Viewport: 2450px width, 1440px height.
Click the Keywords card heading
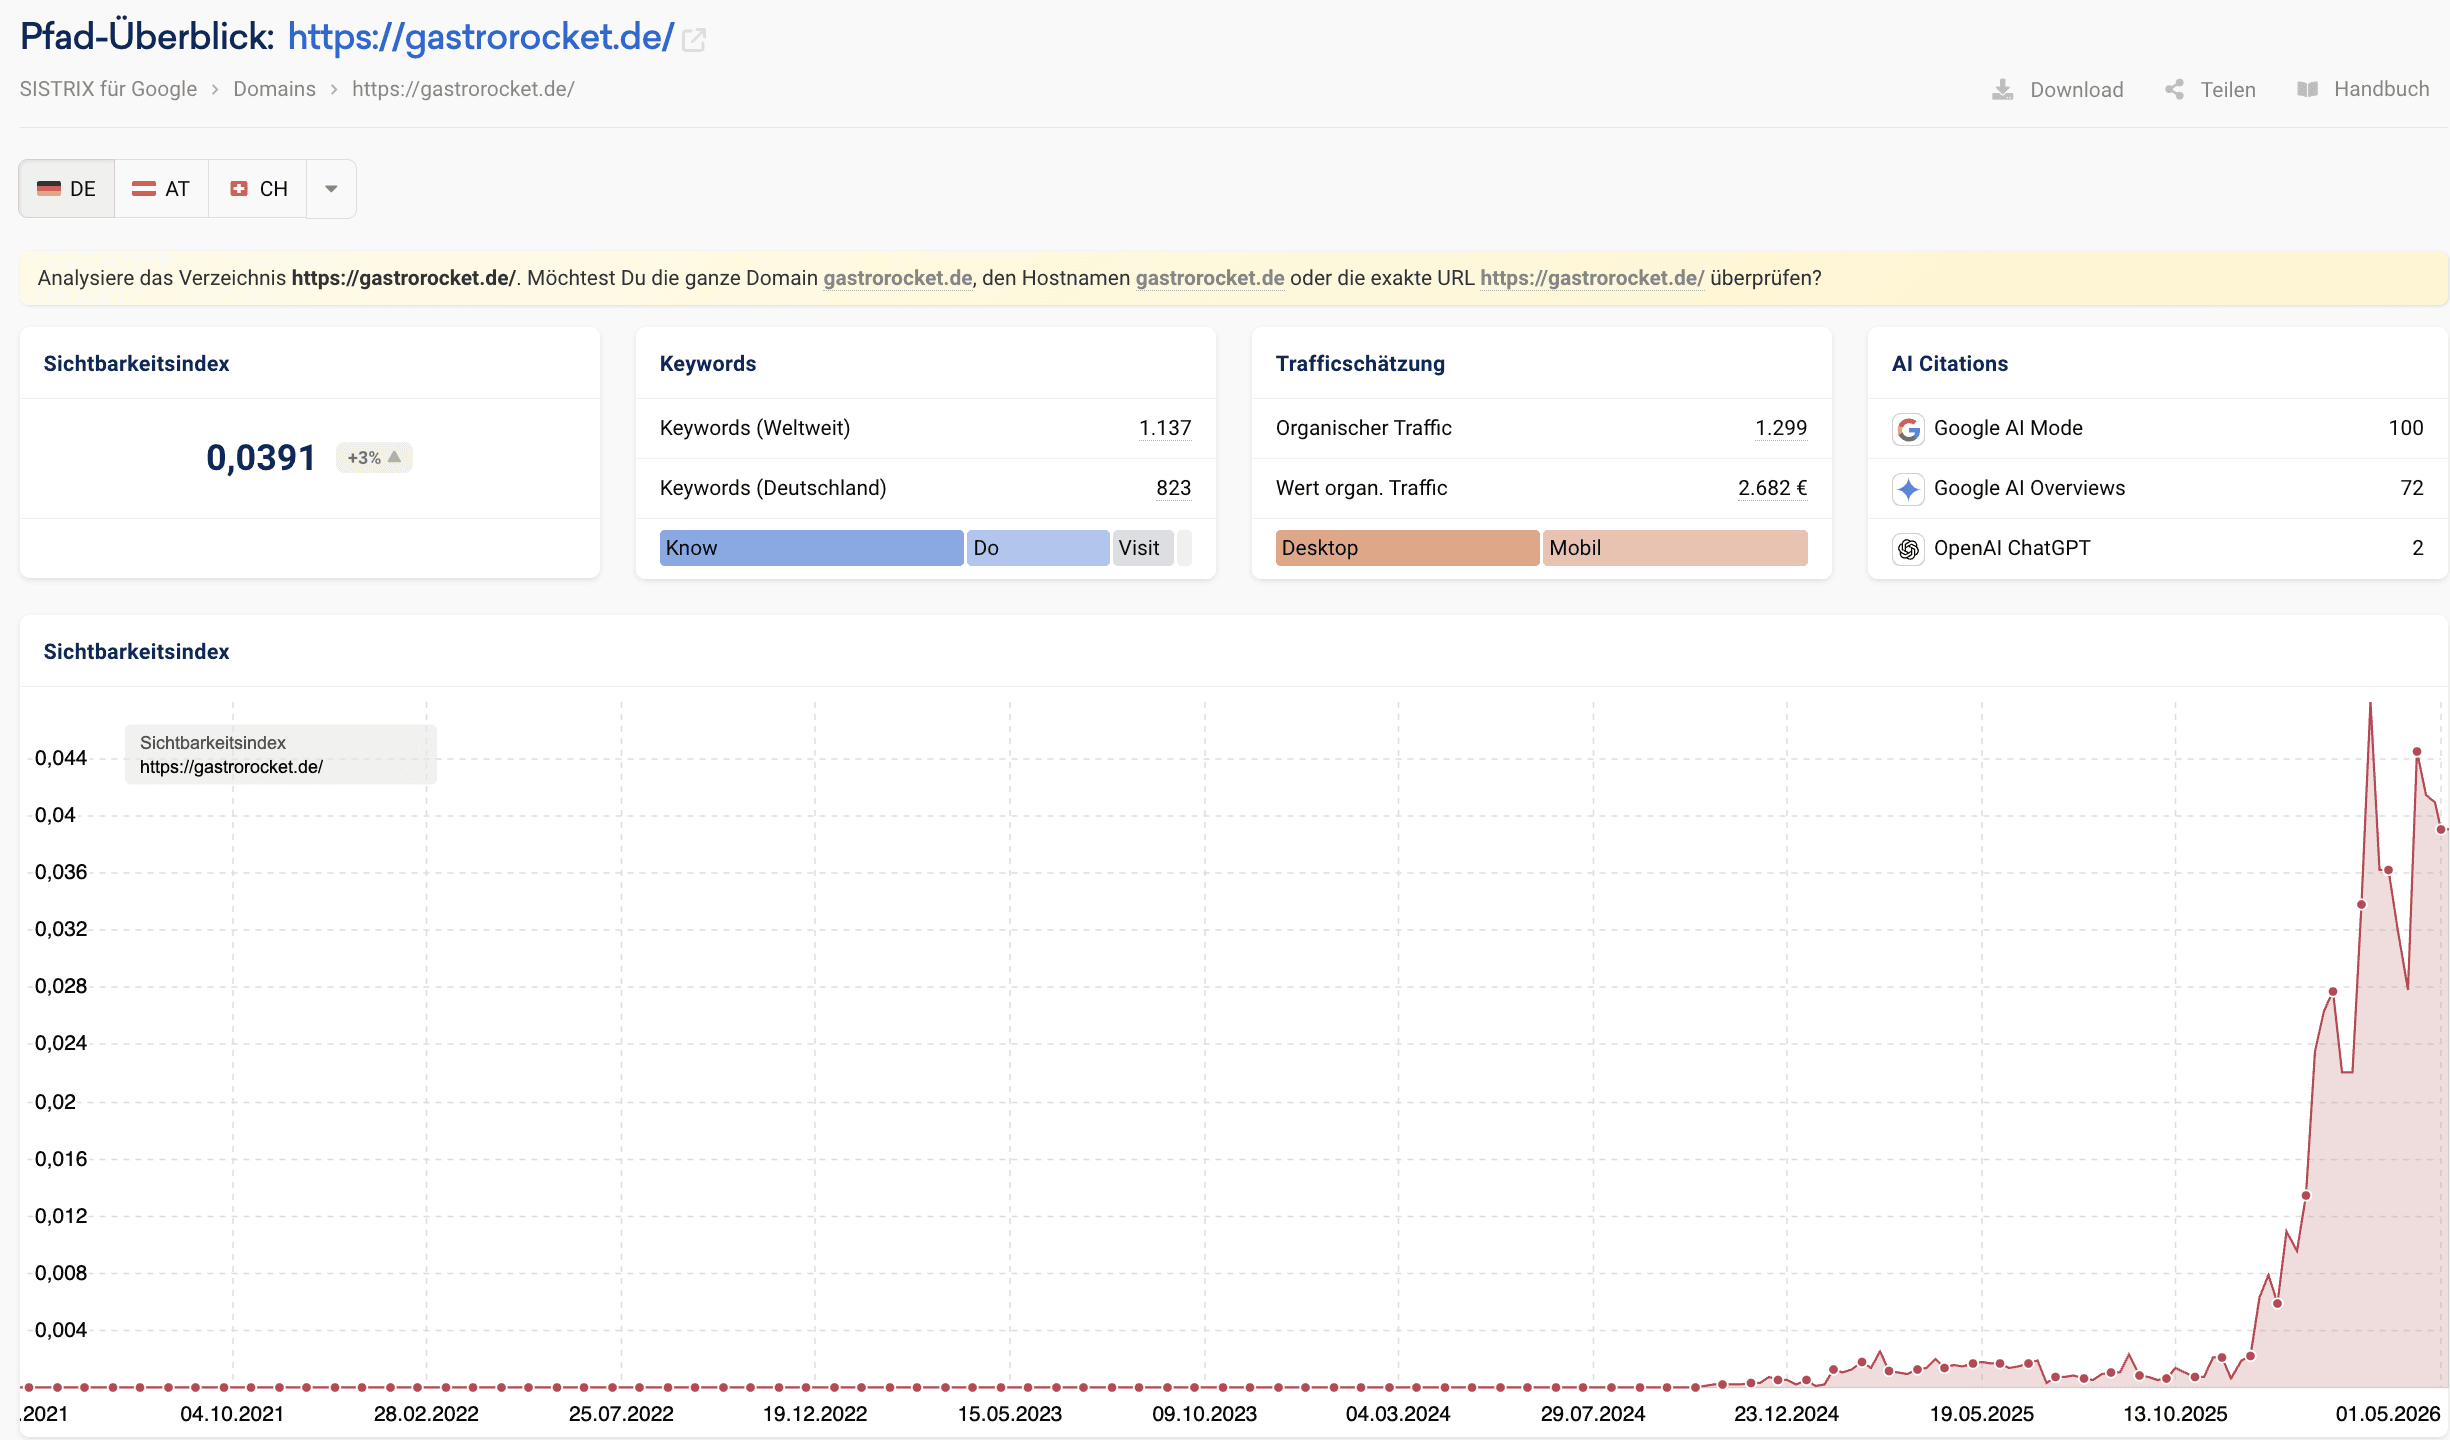coord(708,364)
